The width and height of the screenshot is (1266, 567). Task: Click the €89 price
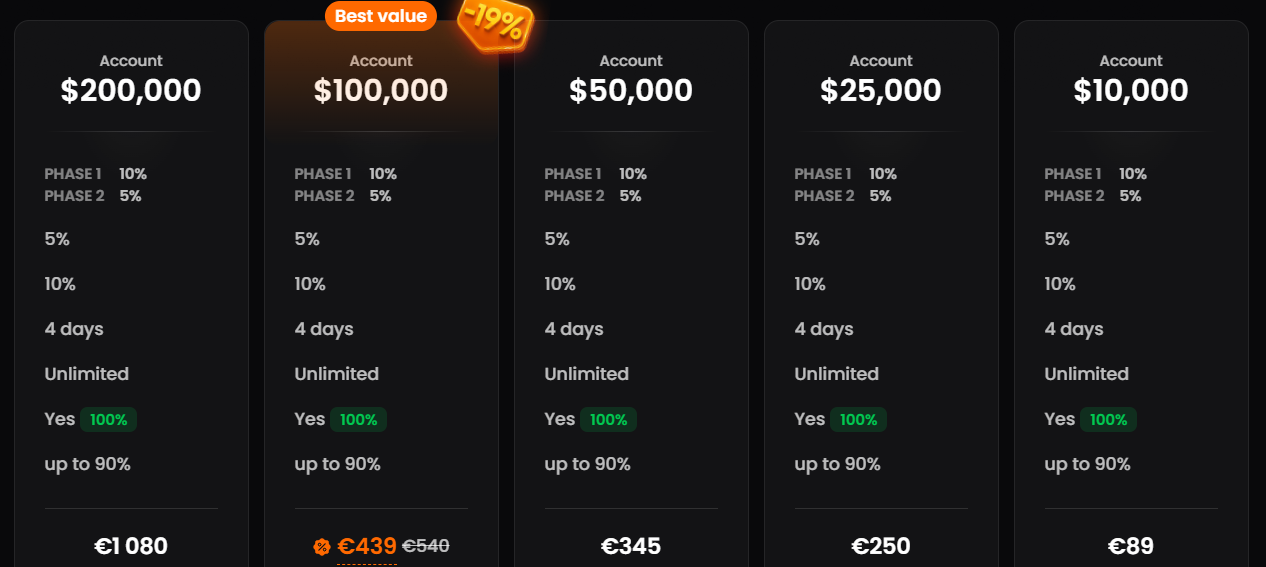1131,546
